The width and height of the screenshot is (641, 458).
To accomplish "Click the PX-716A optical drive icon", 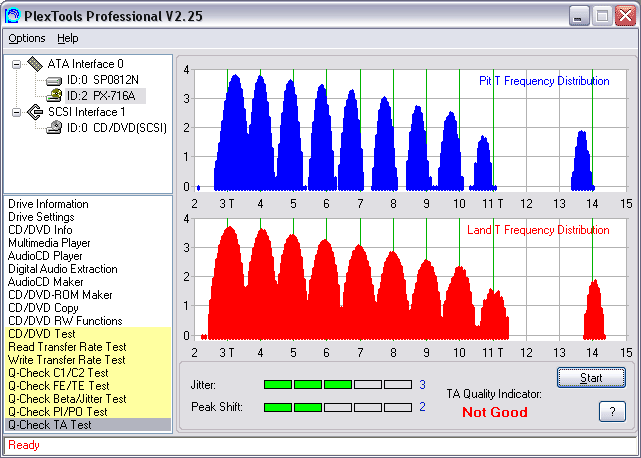I will 54,96.
